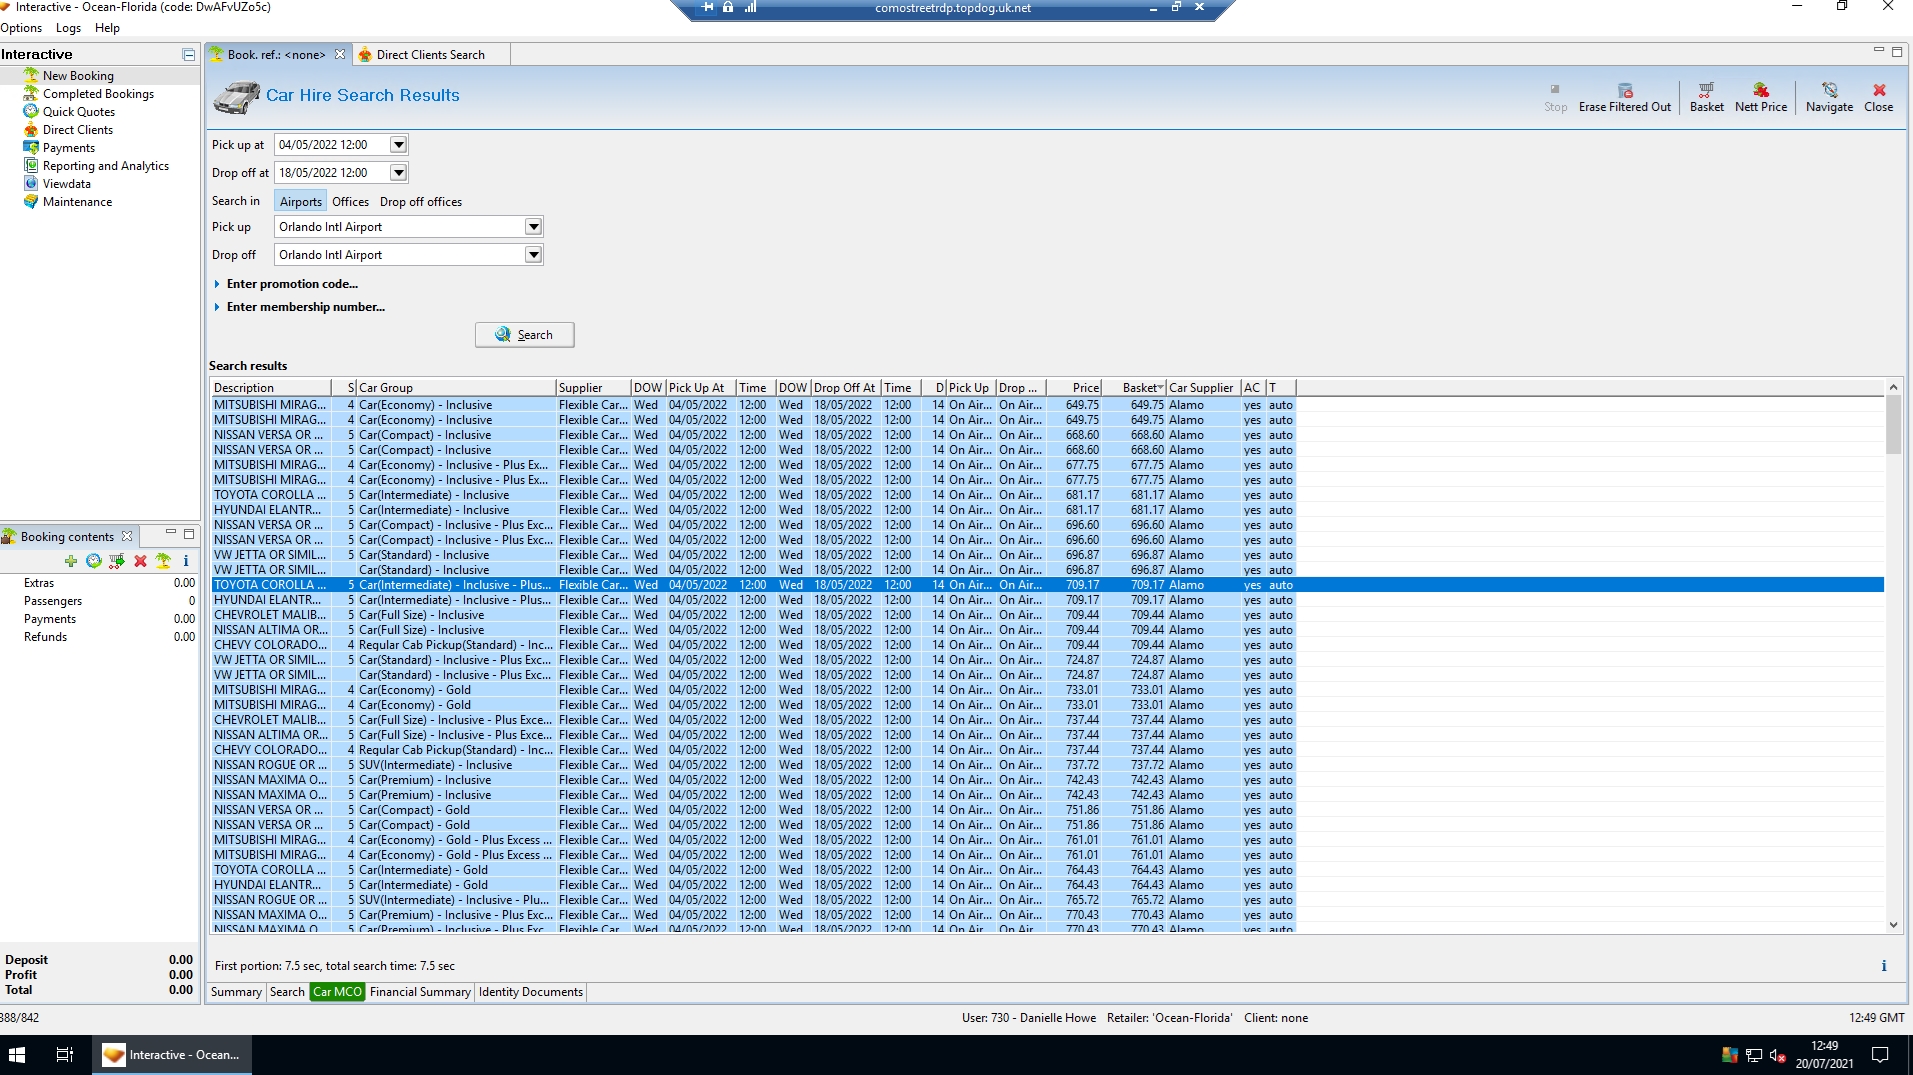
Task: Click the Search button
Action: (524, 335)
